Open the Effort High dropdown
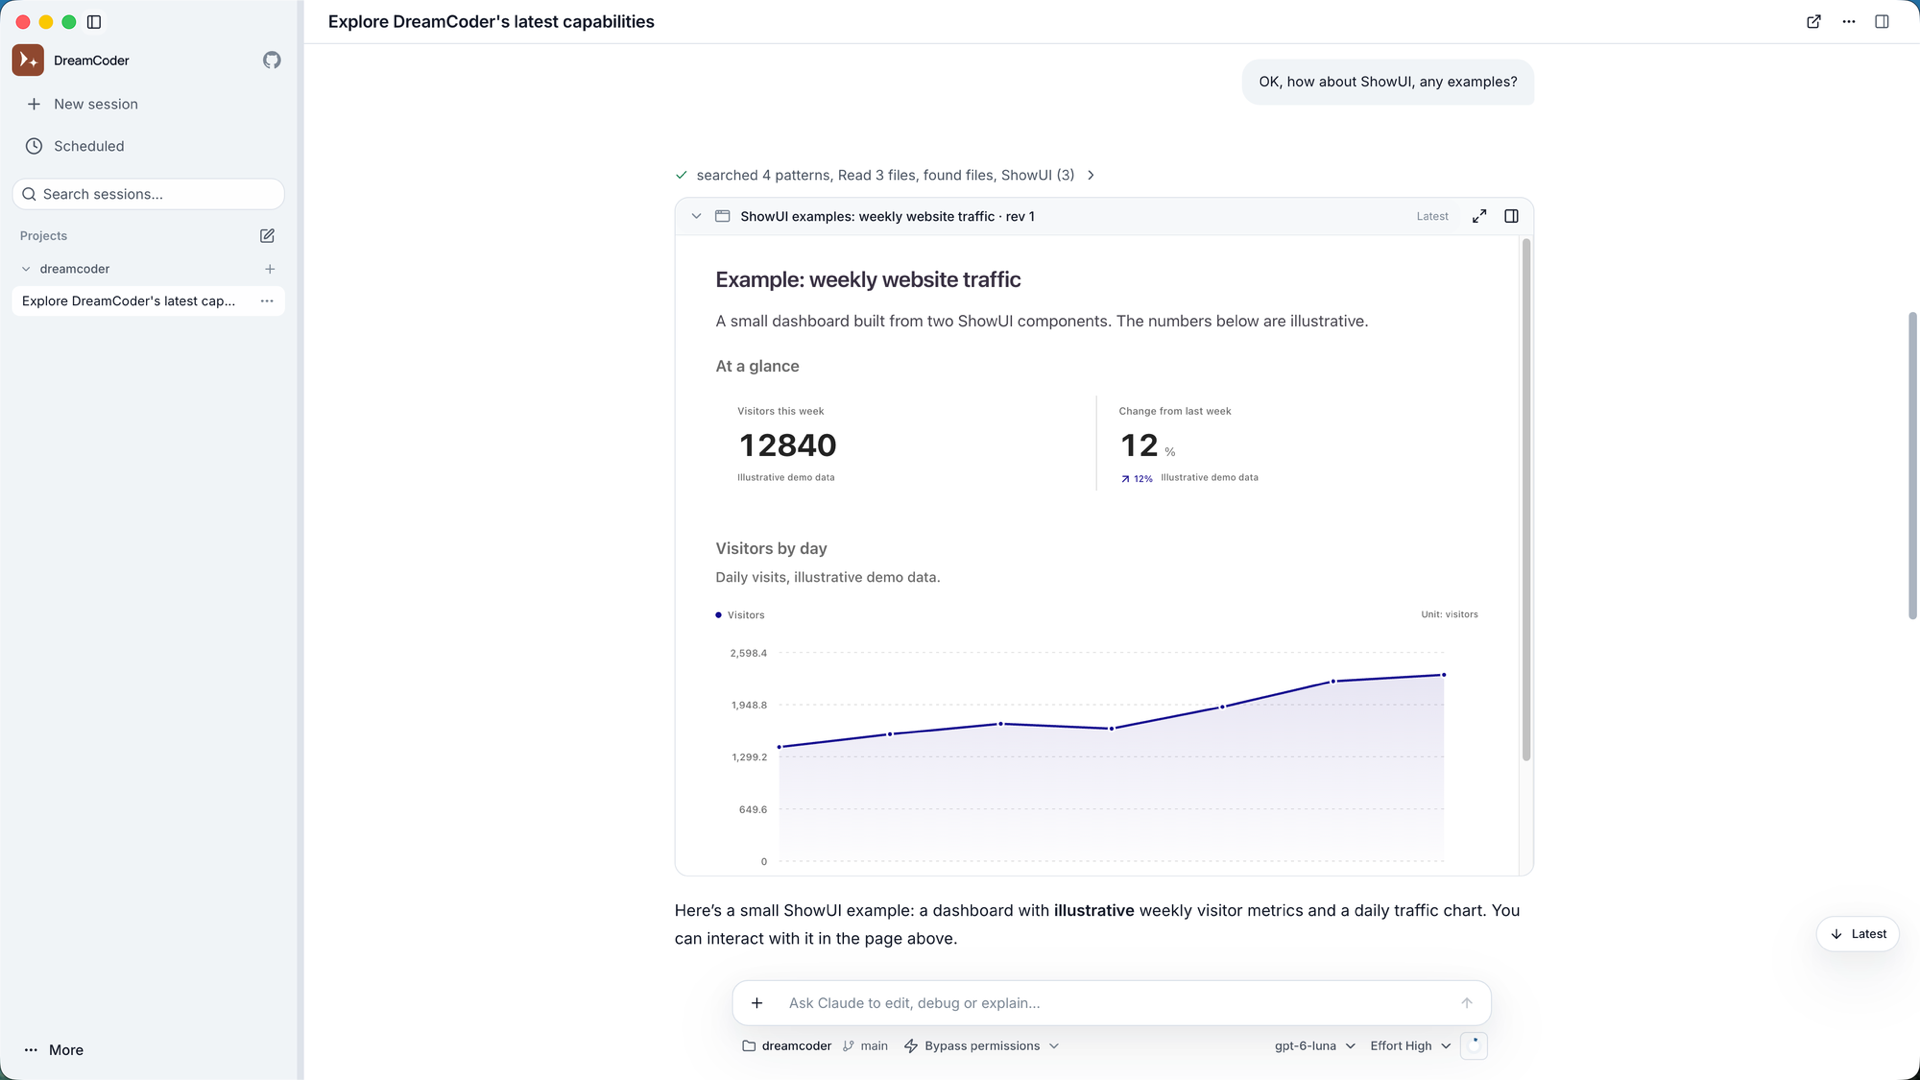This screenshot has height=1080, width=1920. (1410, 1046)
